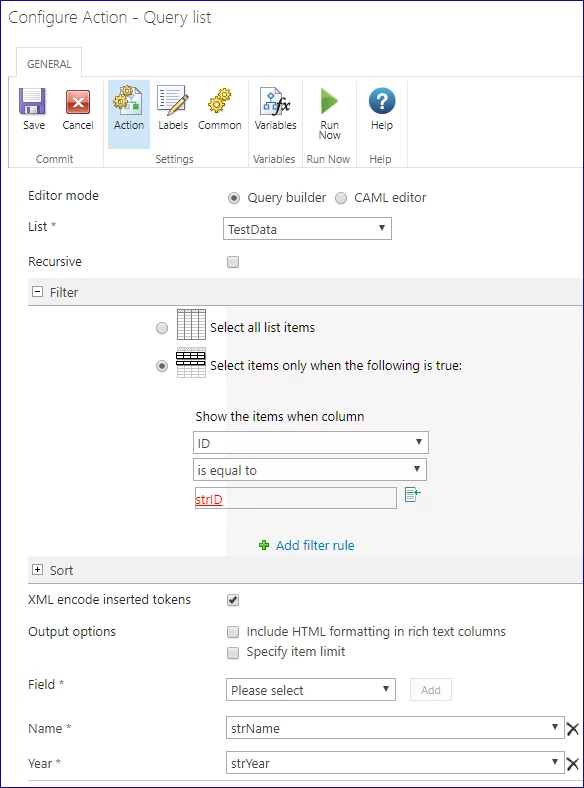This screenshot has width=584, height=788.
Task: Open the TestData list dropdown
Action: pyautogui.click(x=307, y=229)
